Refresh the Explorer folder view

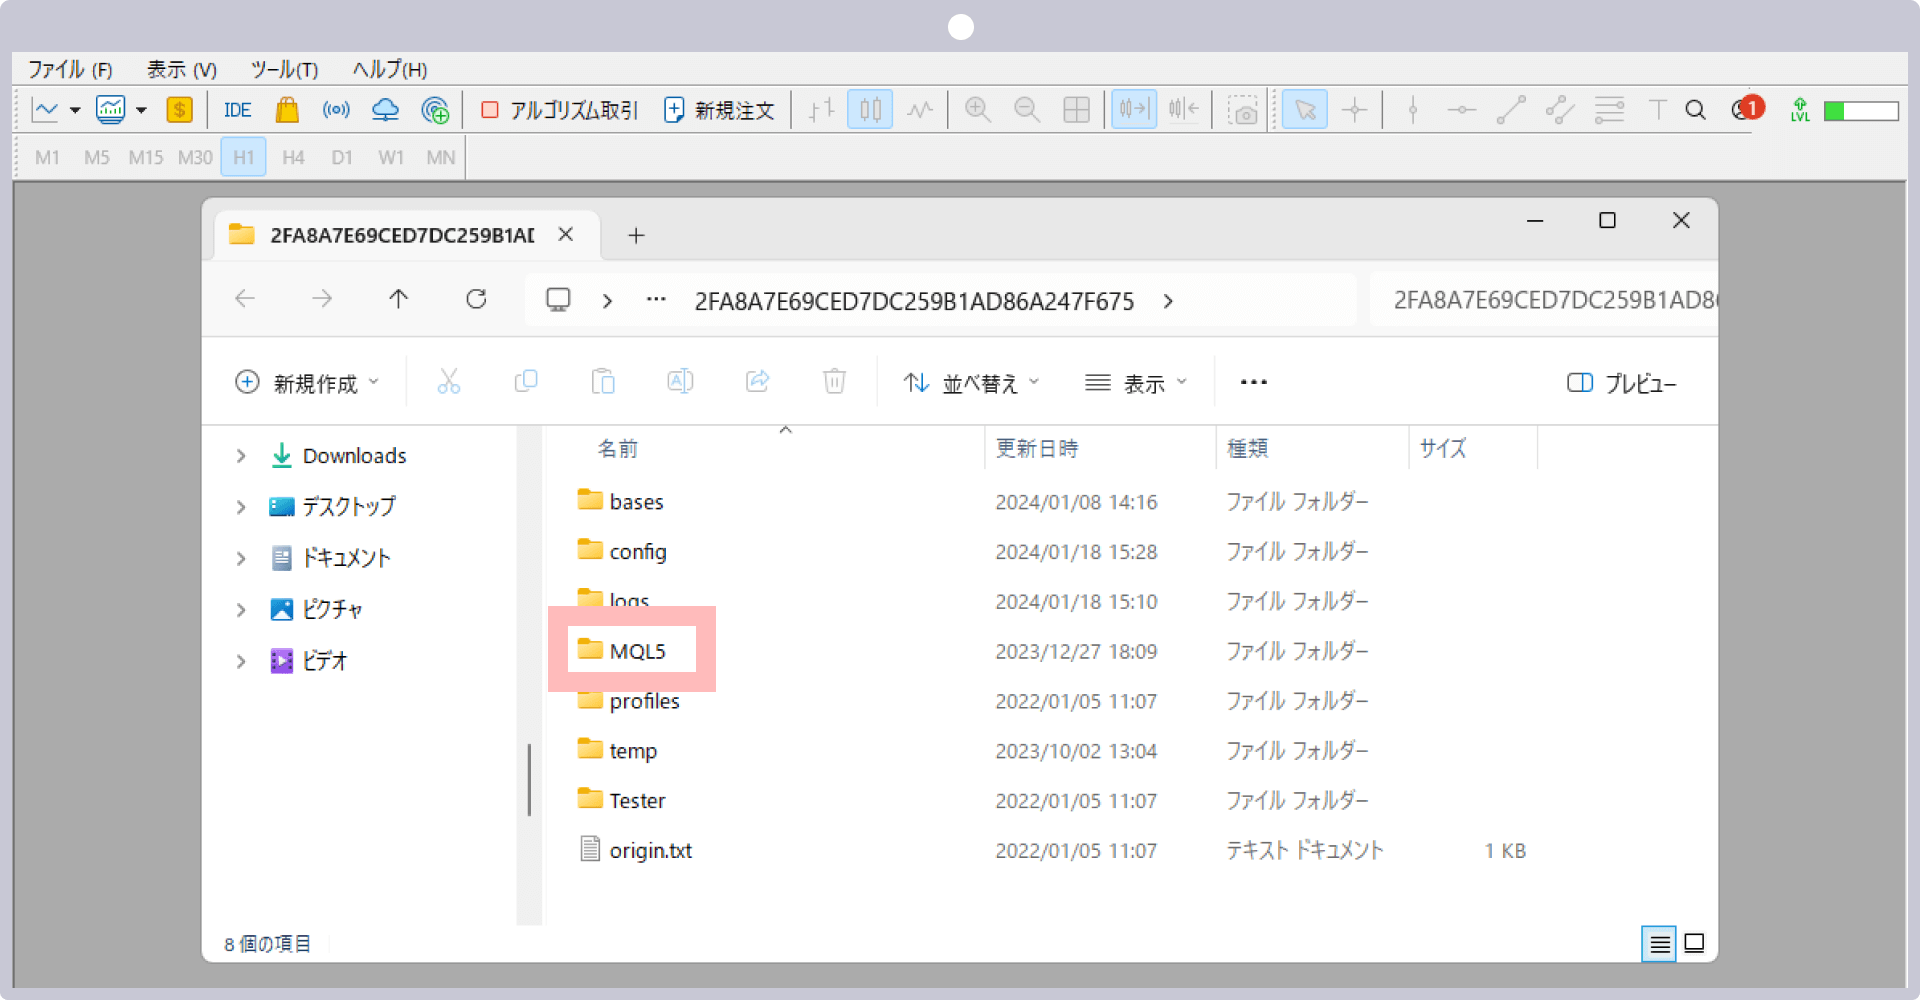(476, 299)
